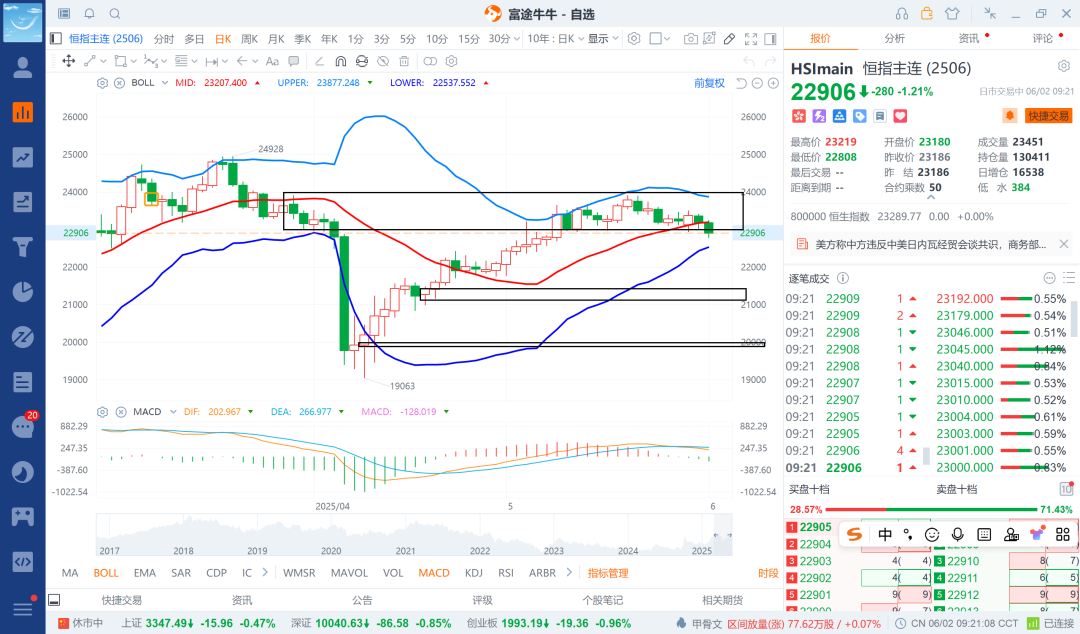
Task: Toggle the order list view icon in 逐笔成交
Action: [x=1069, y=278]
